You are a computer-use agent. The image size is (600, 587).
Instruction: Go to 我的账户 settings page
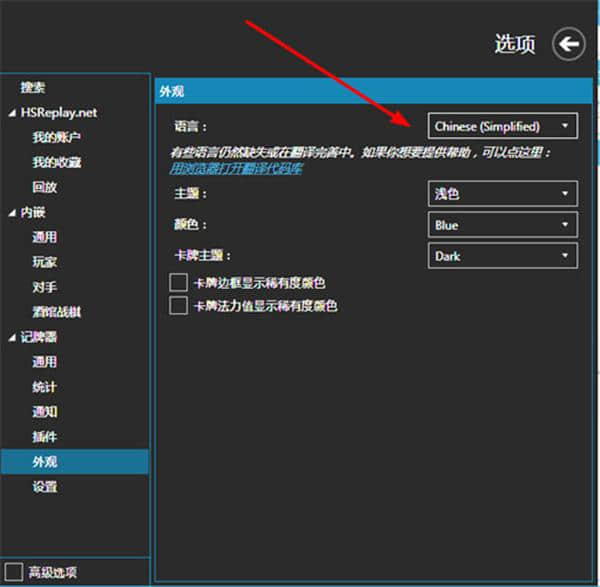coord(56,137)
